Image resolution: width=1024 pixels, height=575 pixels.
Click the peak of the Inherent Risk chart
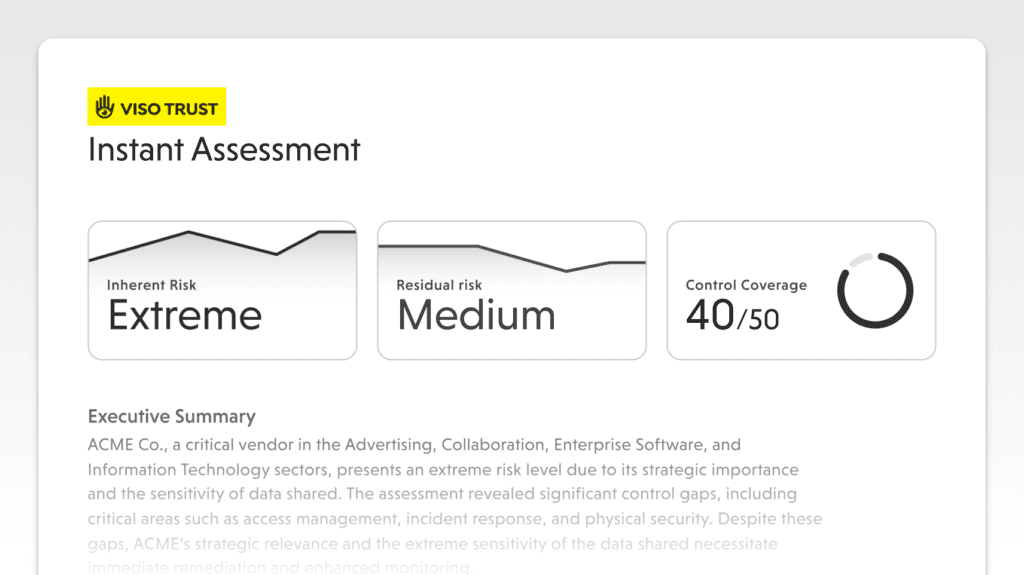pyautogui.click(x=189, y=232)
